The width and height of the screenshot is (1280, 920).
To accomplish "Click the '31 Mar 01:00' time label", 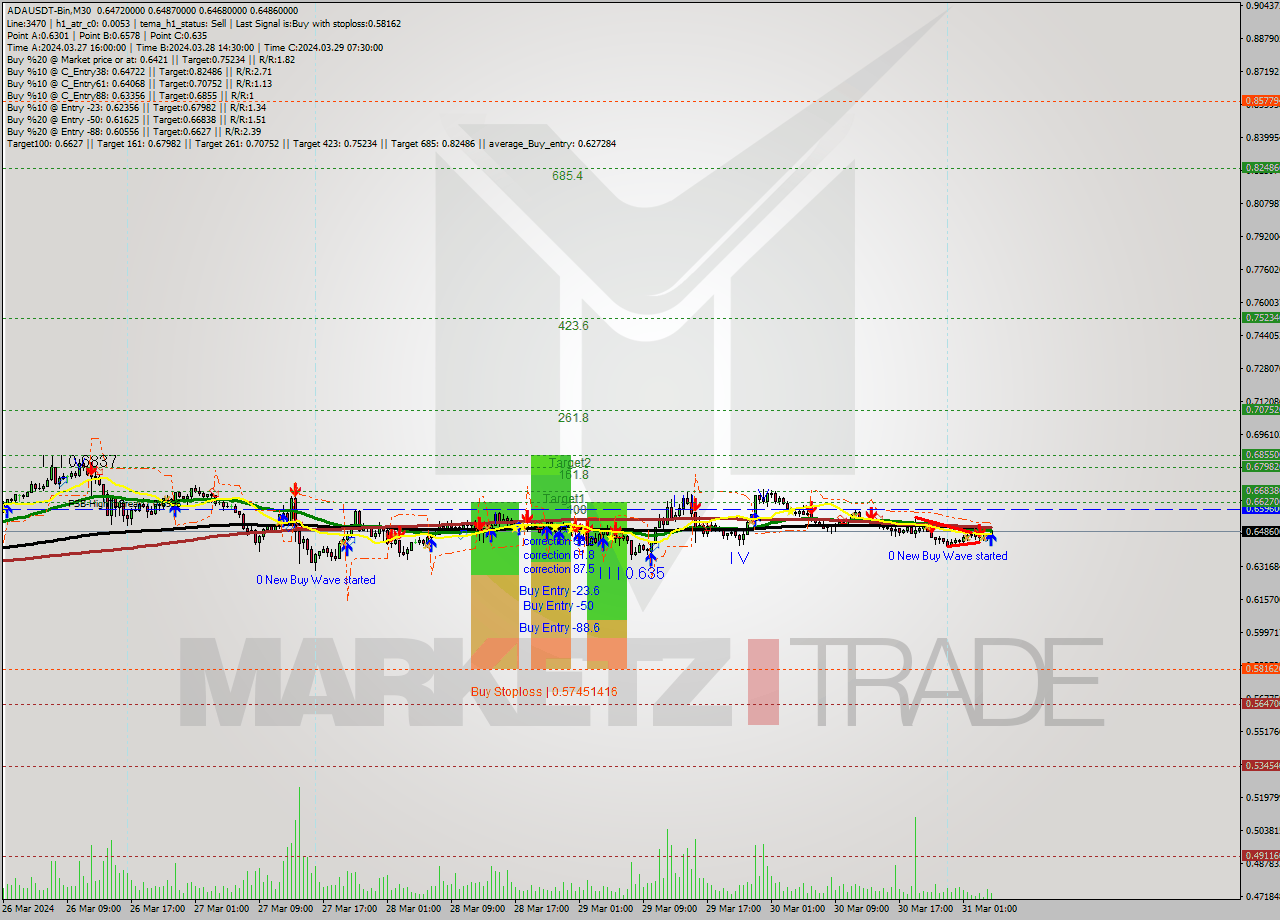I will point(988,909).
